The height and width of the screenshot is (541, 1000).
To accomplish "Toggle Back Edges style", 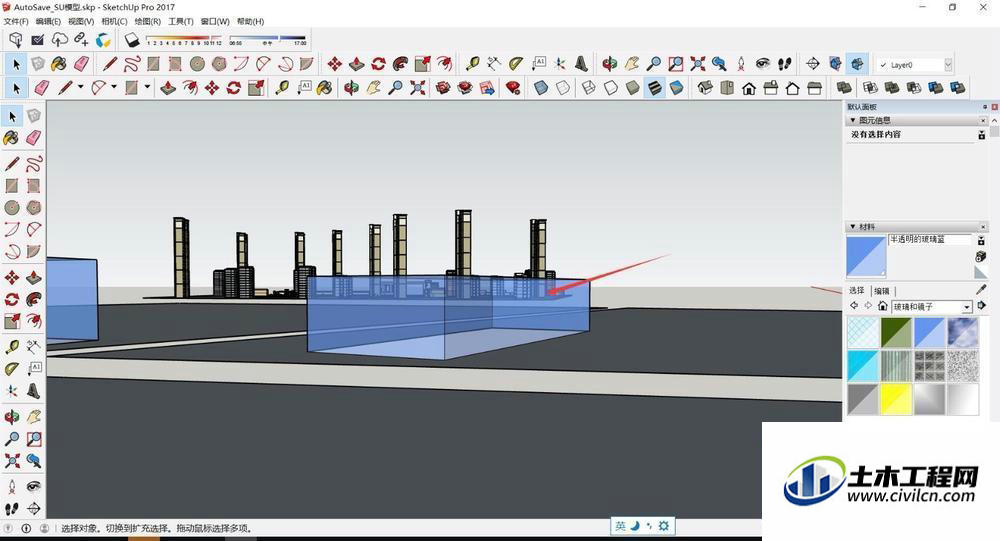I will coord(562,87).
